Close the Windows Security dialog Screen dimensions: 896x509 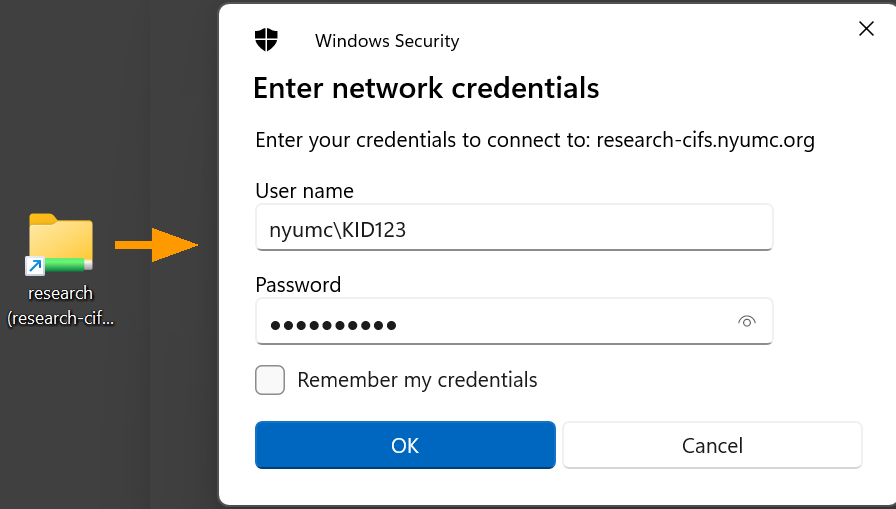tap(867, 29)
